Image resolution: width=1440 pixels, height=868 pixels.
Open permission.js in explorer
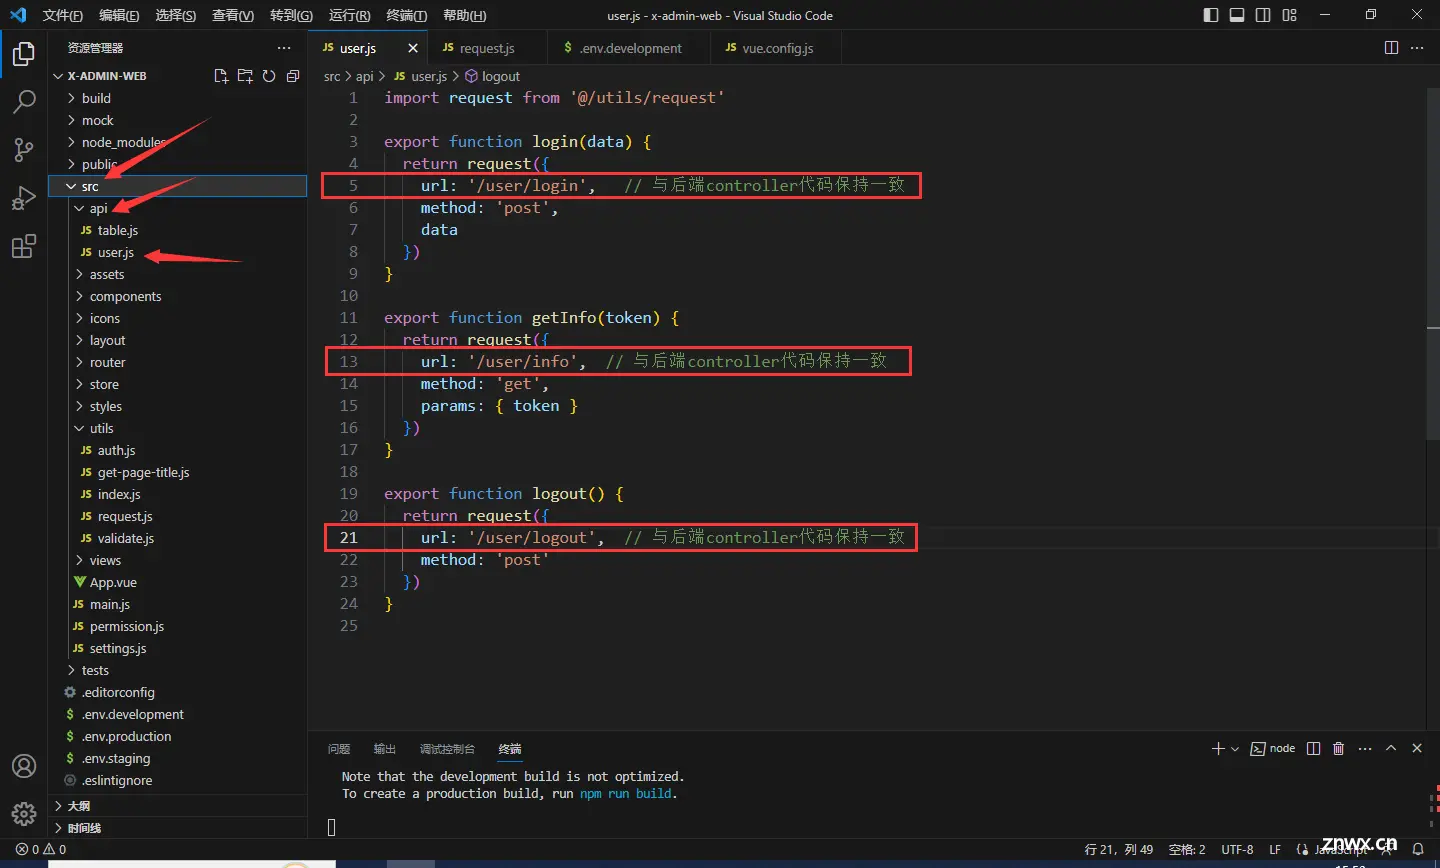click(x=126, y=626)
